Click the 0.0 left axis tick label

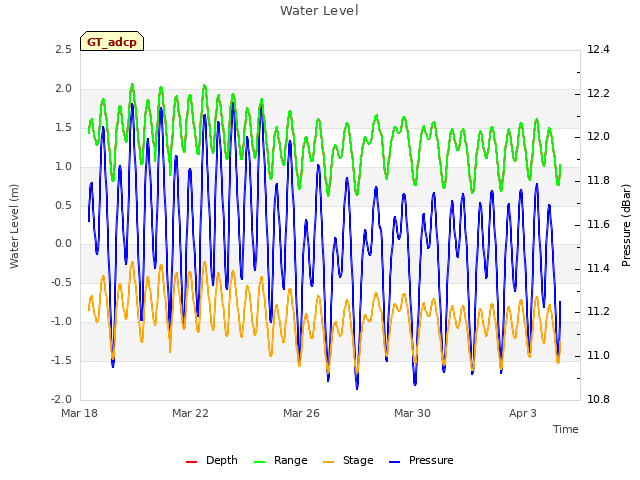click(x=63, y=244)
